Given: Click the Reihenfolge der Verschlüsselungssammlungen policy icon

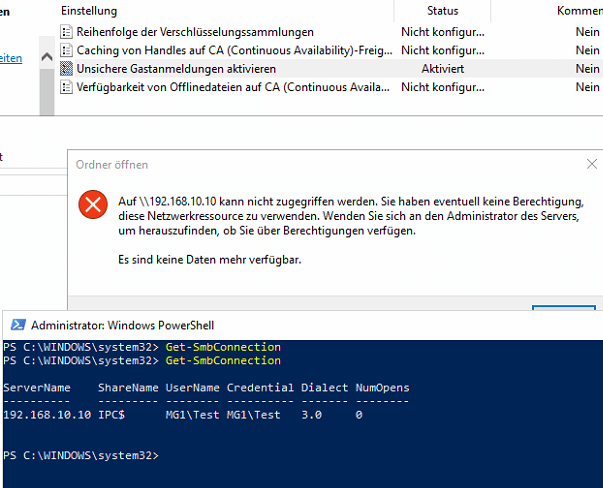Looking at the screenshot, I should coord(67,32).
